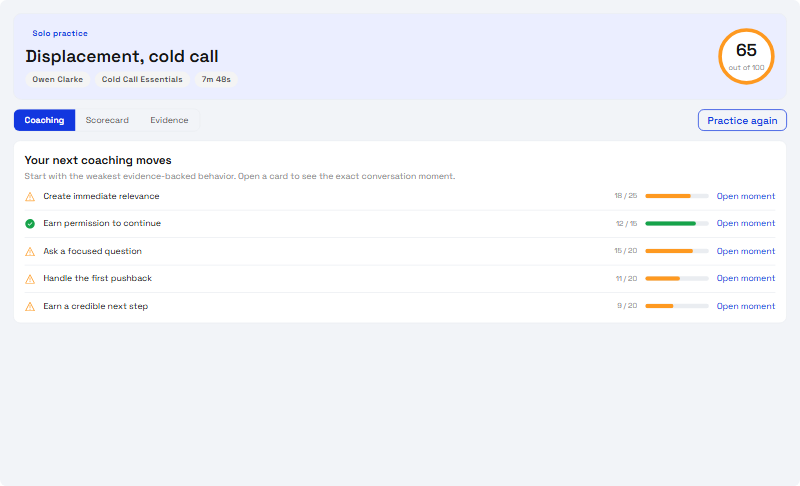Click the Ask a focused question progress bar

[x=677, y=251]
